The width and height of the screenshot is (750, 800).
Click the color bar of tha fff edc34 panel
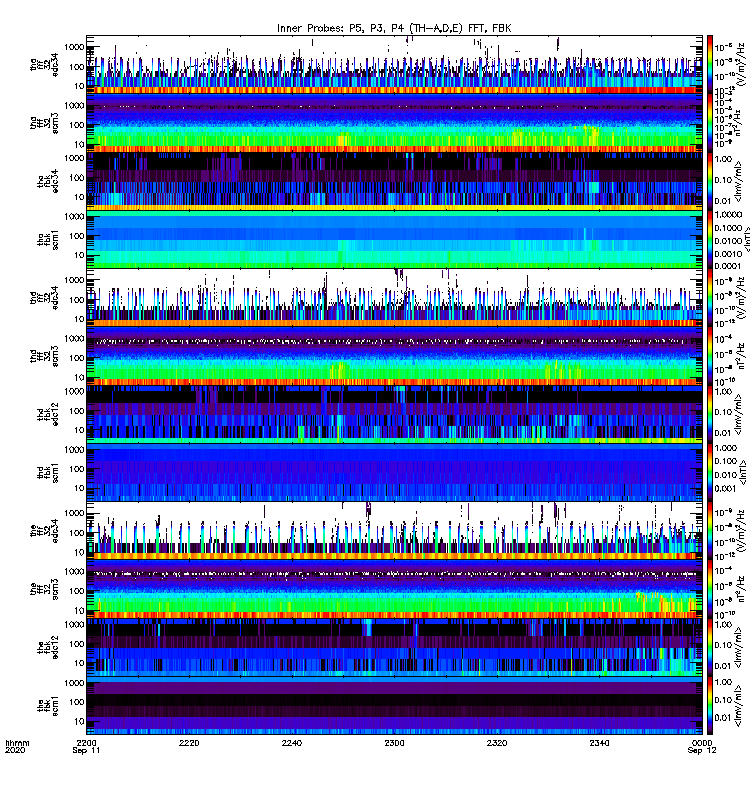tap(710, 64)
